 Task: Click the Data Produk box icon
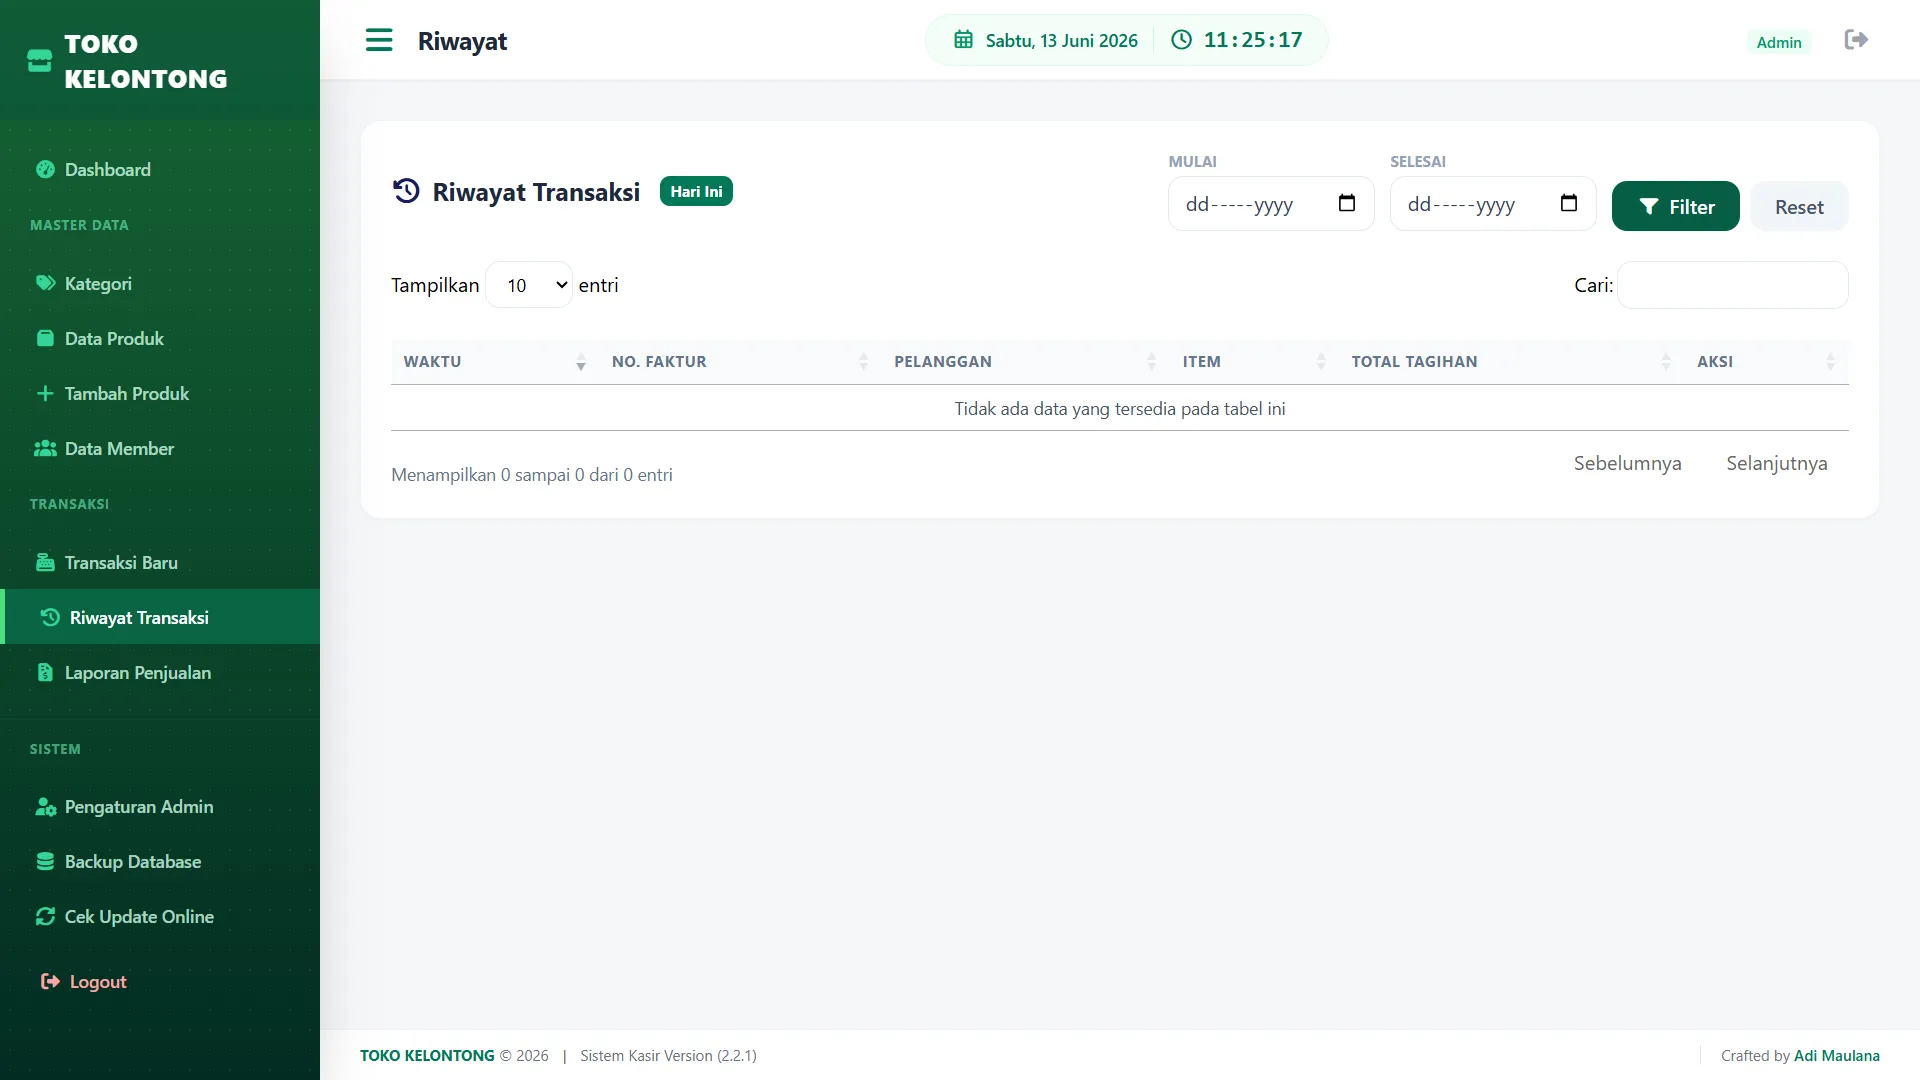(x=45, y=338)
